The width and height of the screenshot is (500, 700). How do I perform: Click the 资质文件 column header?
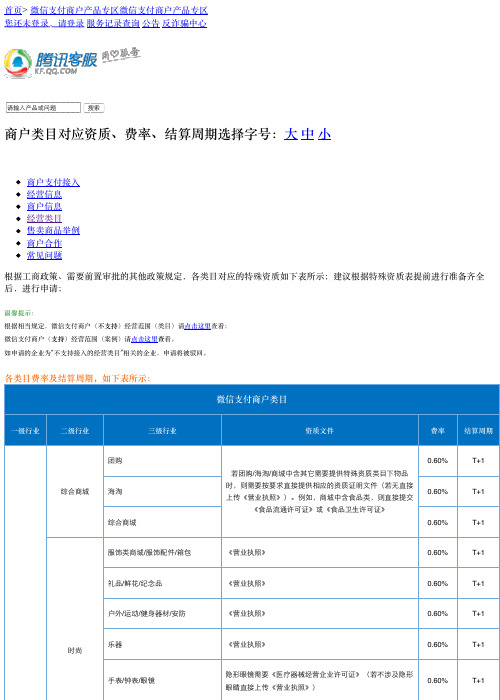[320, 430]
